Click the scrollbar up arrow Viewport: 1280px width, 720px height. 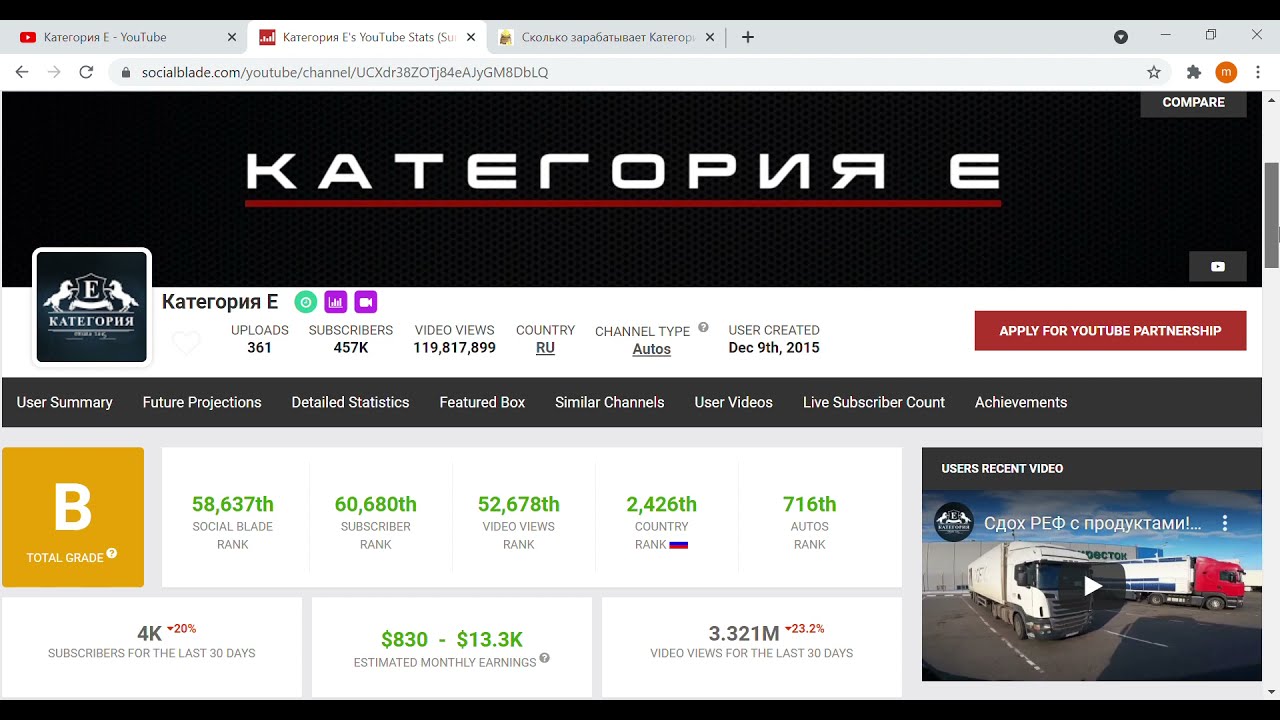[1272, 100]
